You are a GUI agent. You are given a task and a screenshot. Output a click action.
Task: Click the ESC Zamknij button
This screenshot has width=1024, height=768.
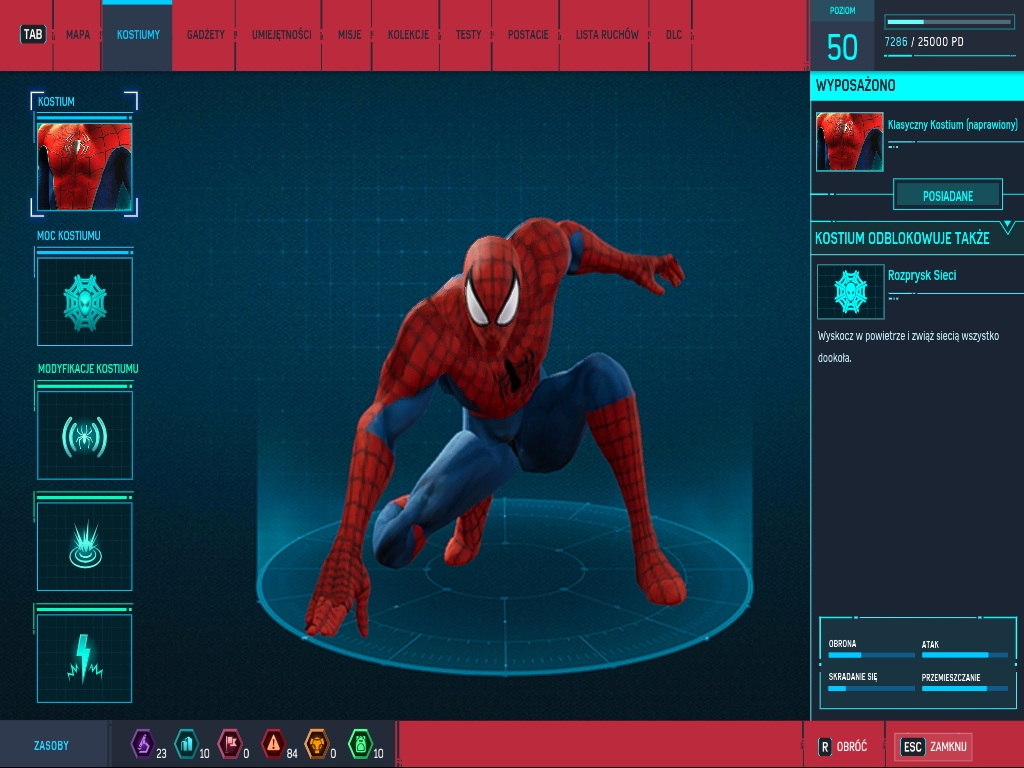click(x=934, y=746)
